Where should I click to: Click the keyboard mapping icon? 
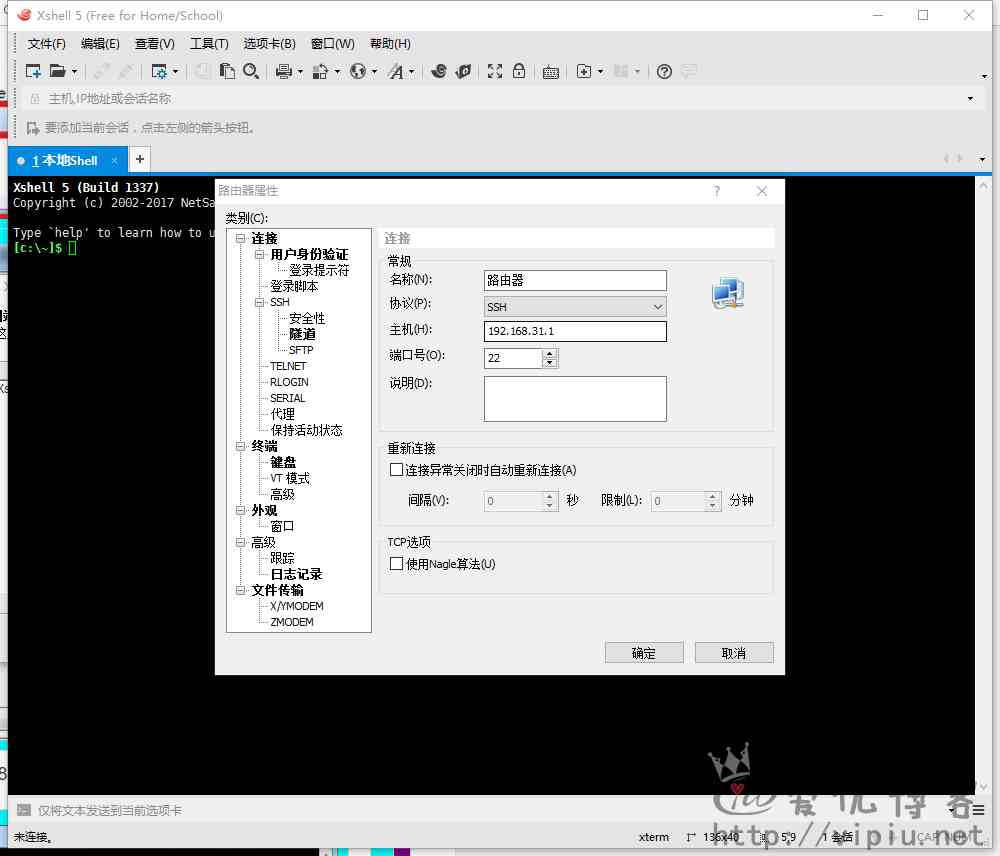tap(551, 72)
